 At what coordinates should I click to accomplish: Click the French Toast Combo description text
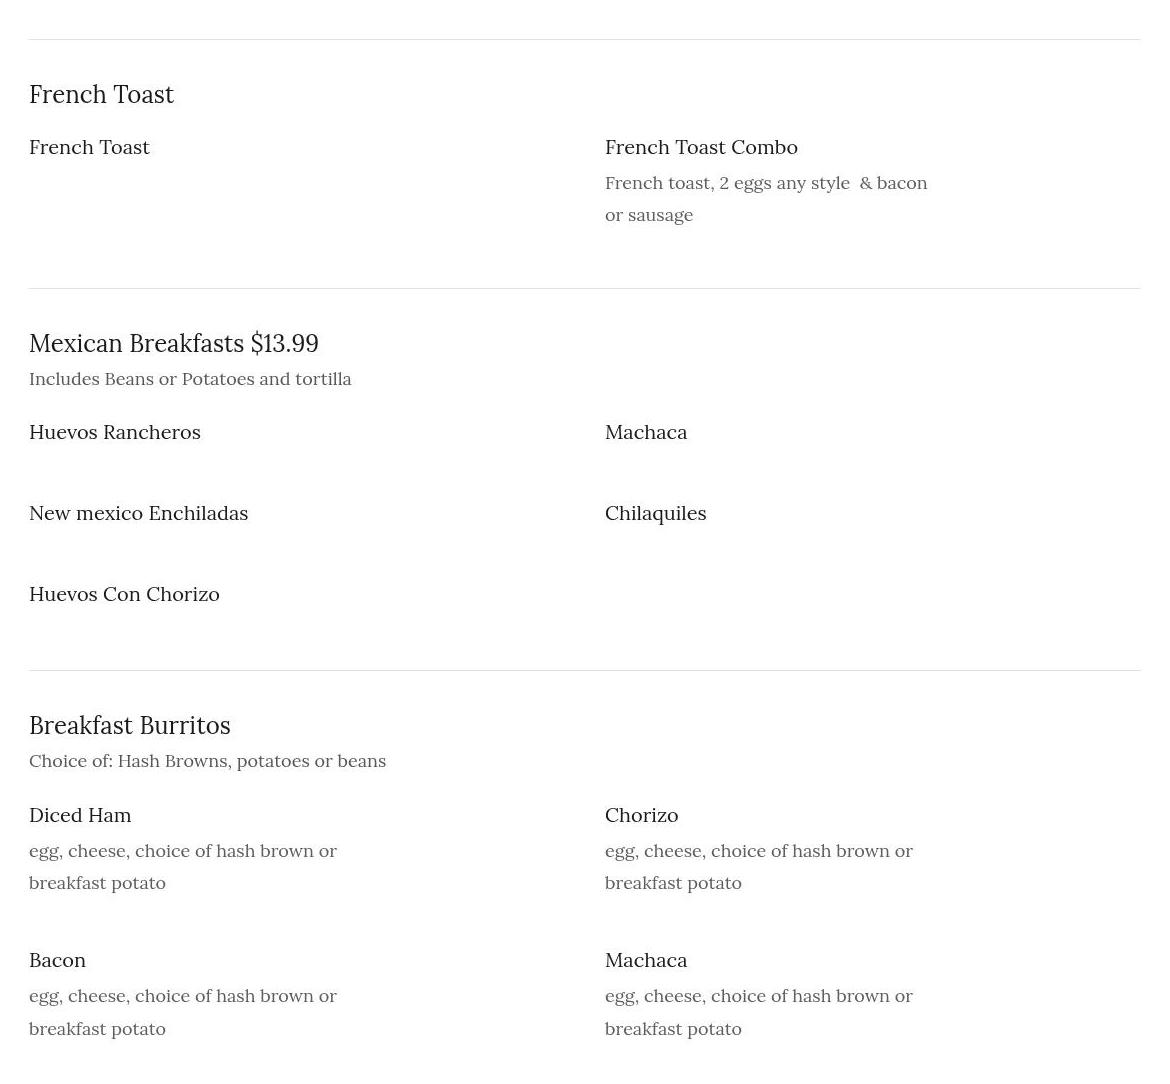pyautogui.click(x=766, y=199)
